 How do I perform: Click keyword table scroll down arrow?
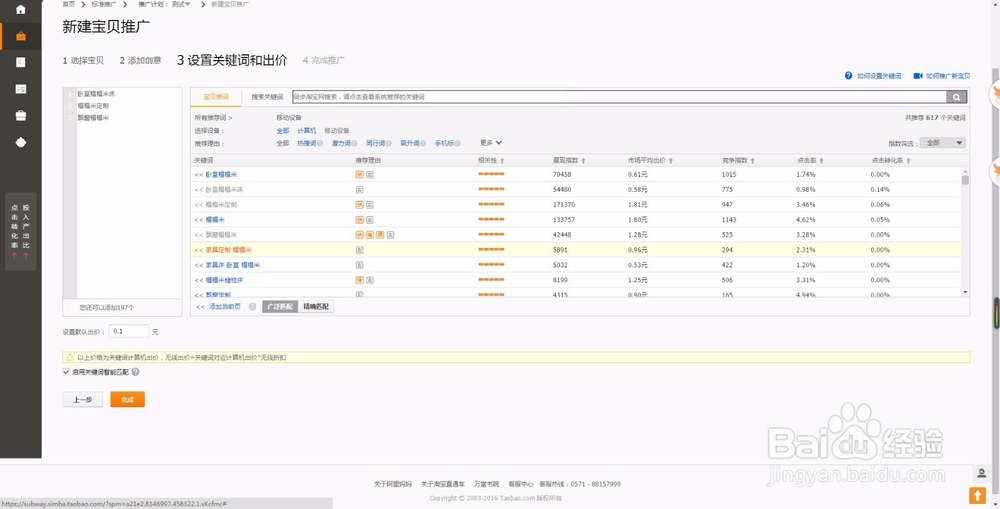965,292
